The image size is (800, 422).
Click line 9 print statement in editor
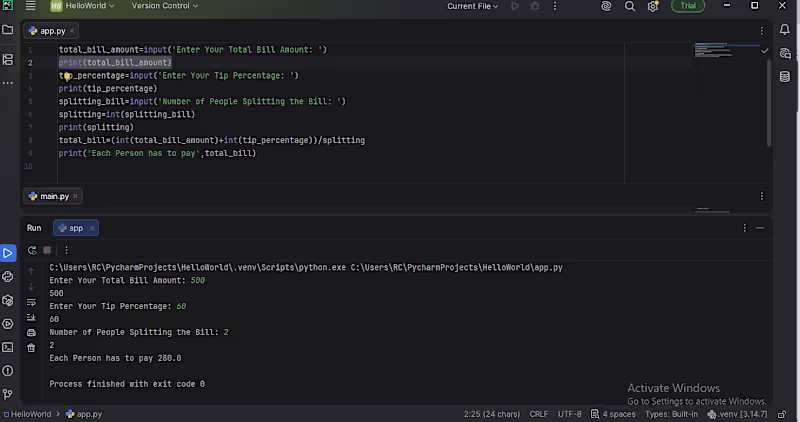(x=157, y=153)
